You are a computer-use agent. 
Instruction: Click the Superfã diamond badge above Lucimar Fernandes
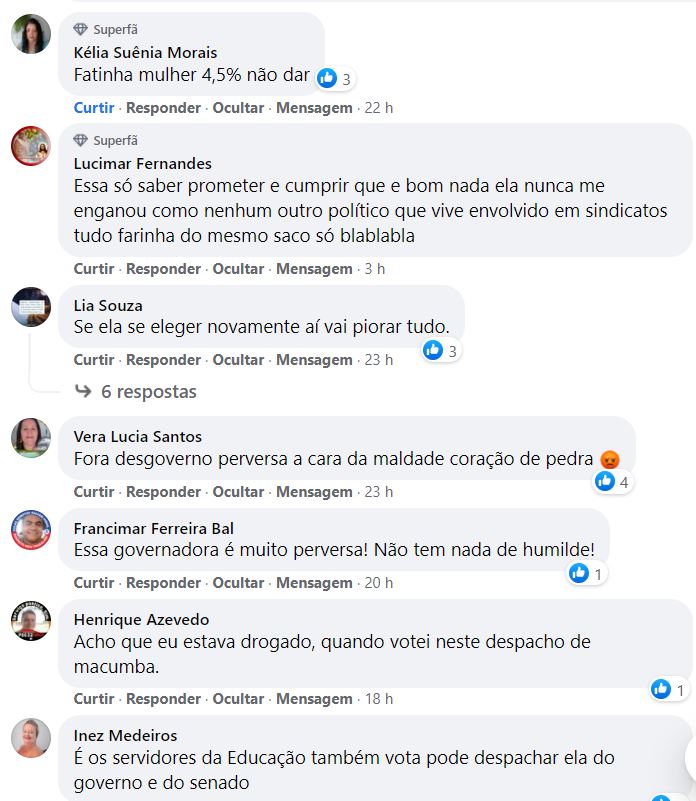click(x=80, y=140)
